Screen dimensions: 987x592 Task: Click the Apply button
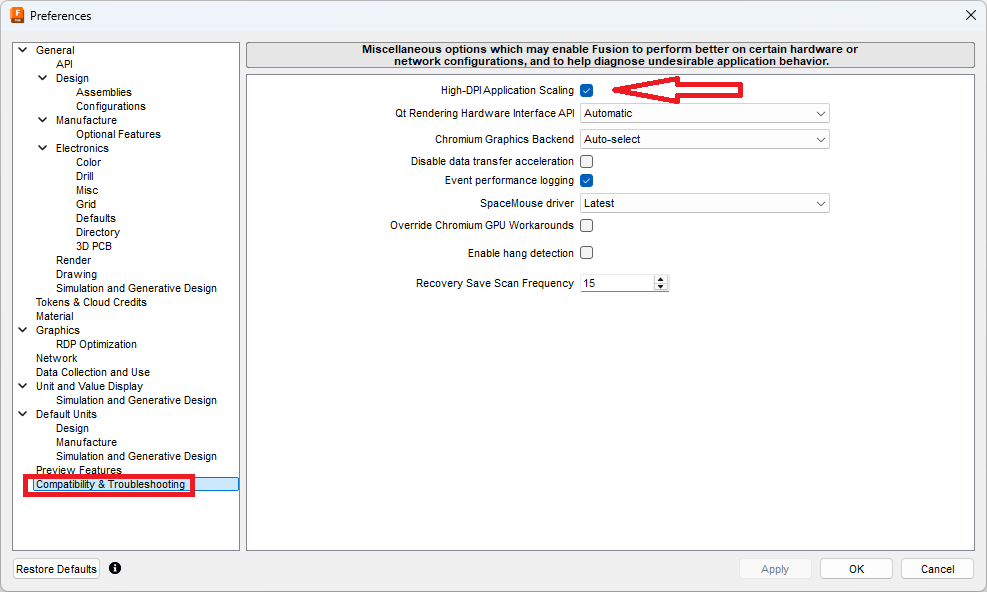click(x=775, y=569)
